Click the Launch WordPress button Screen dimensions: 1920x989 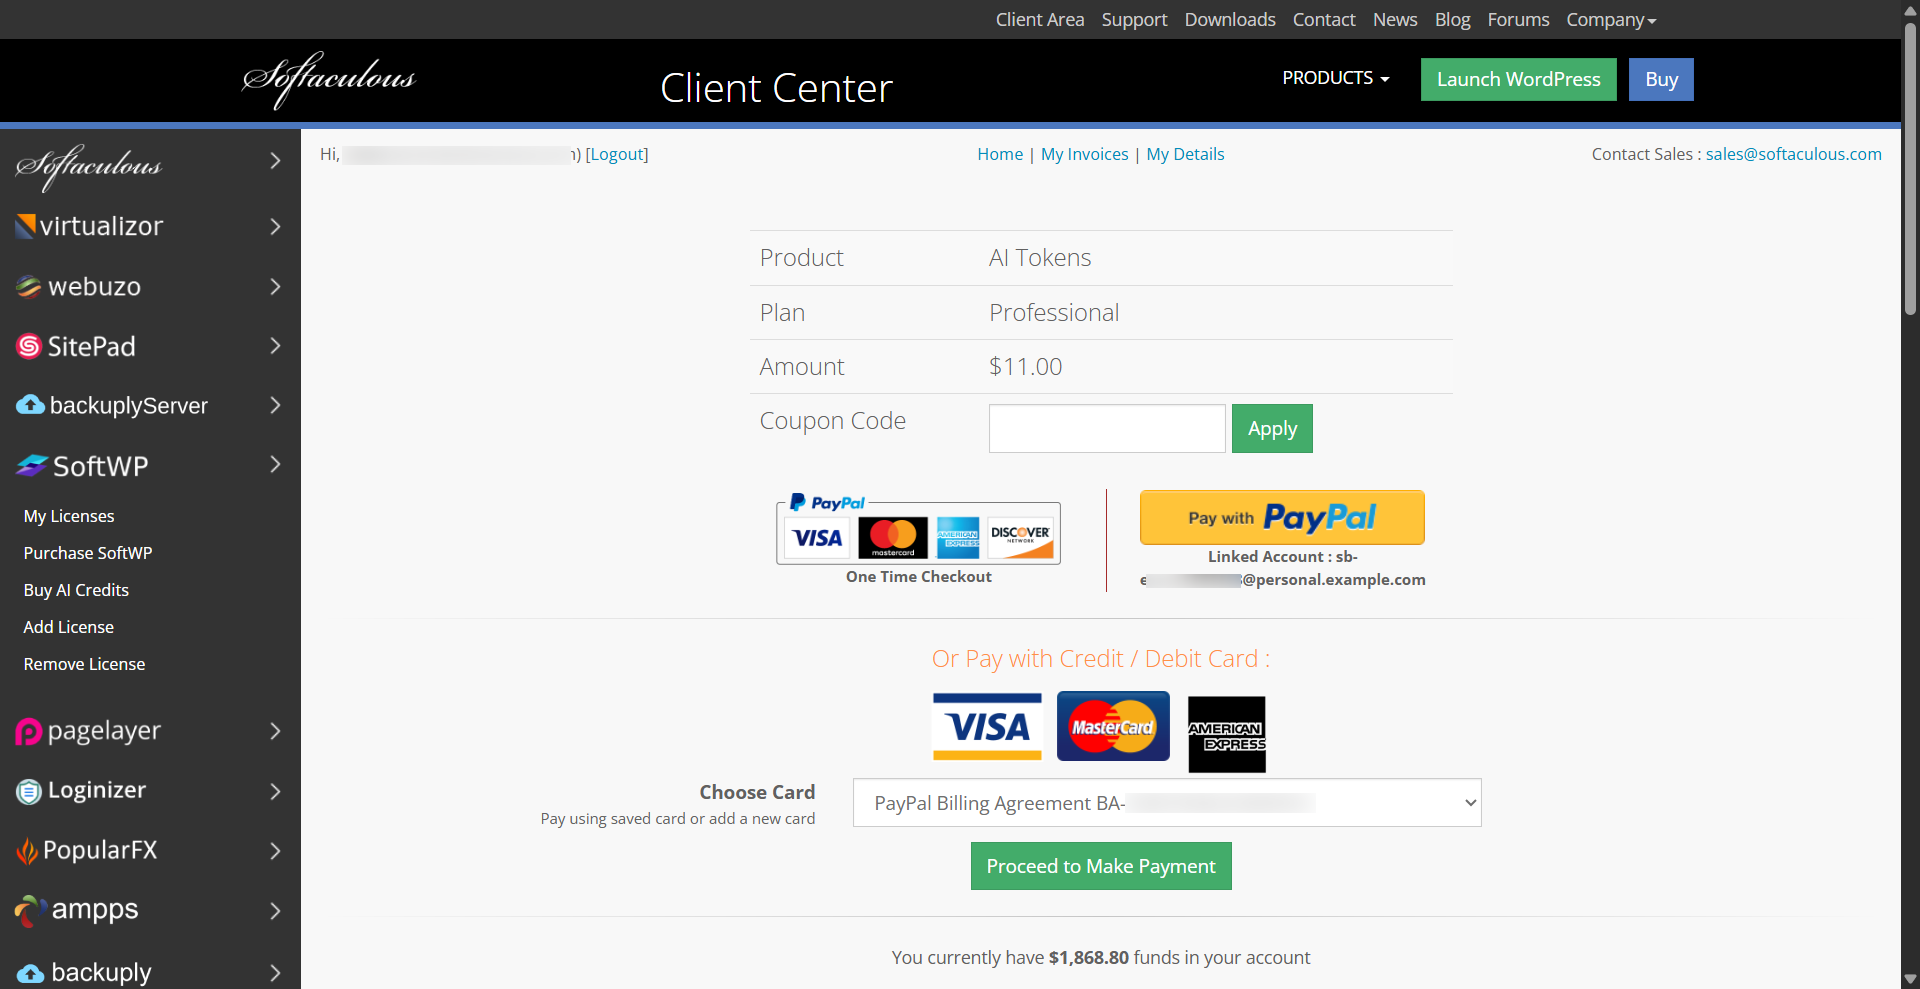click(1518, 79)
